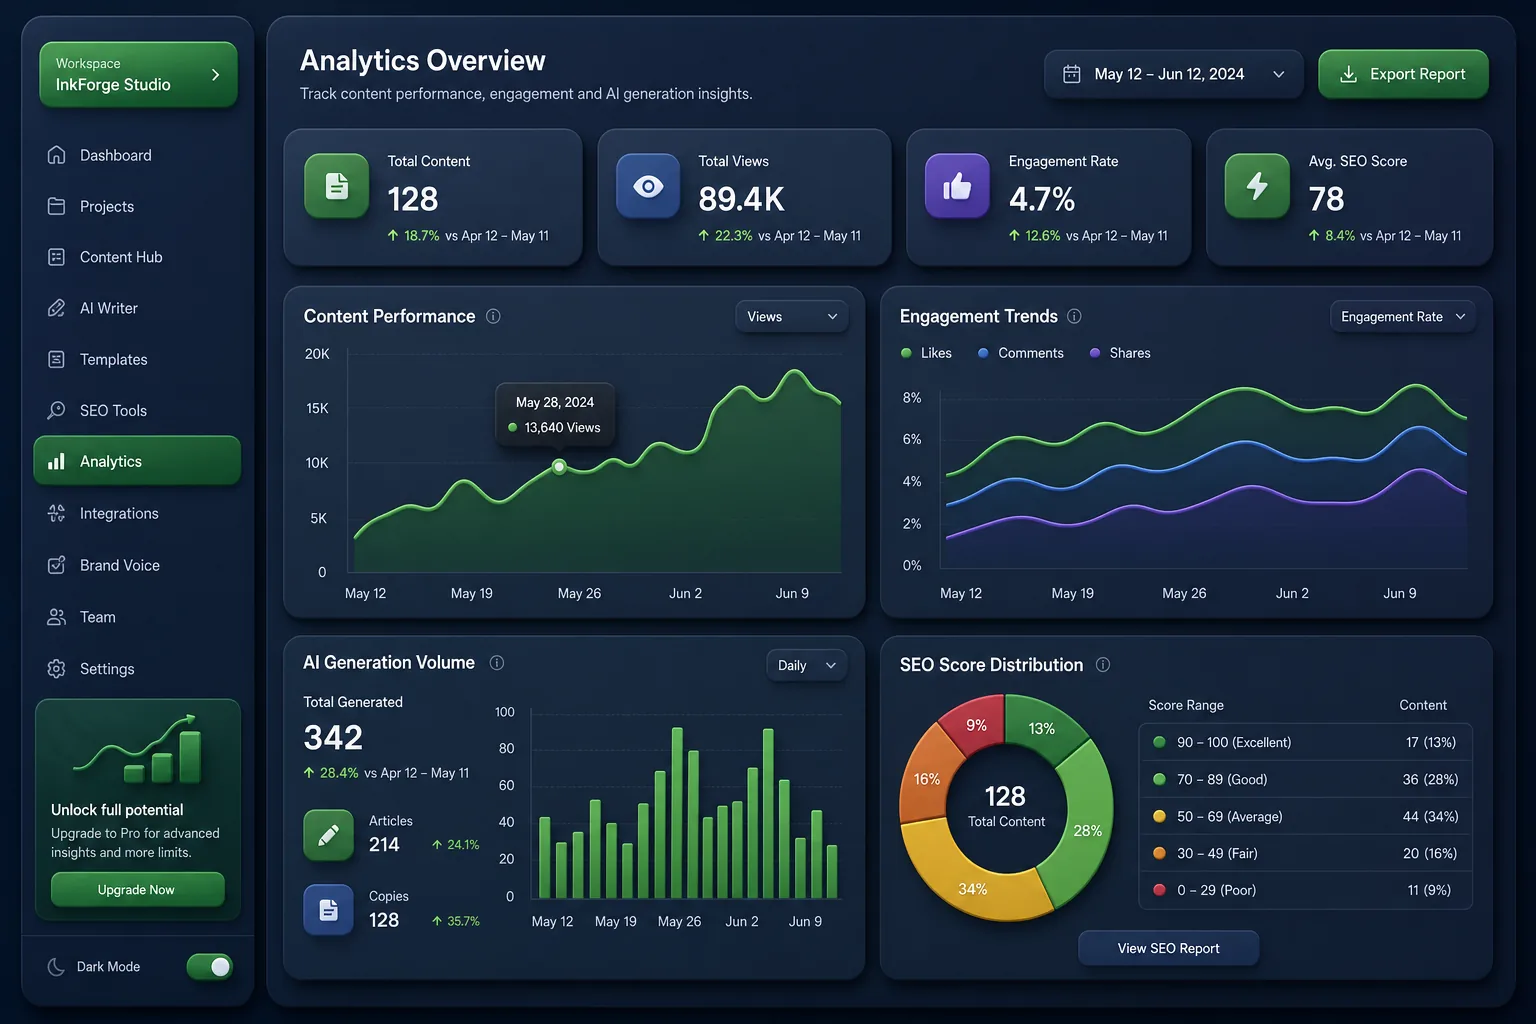This screenshot has height=1024, width=1536.
Task: Click the Brand Voice icon
Action: [56, 565]
